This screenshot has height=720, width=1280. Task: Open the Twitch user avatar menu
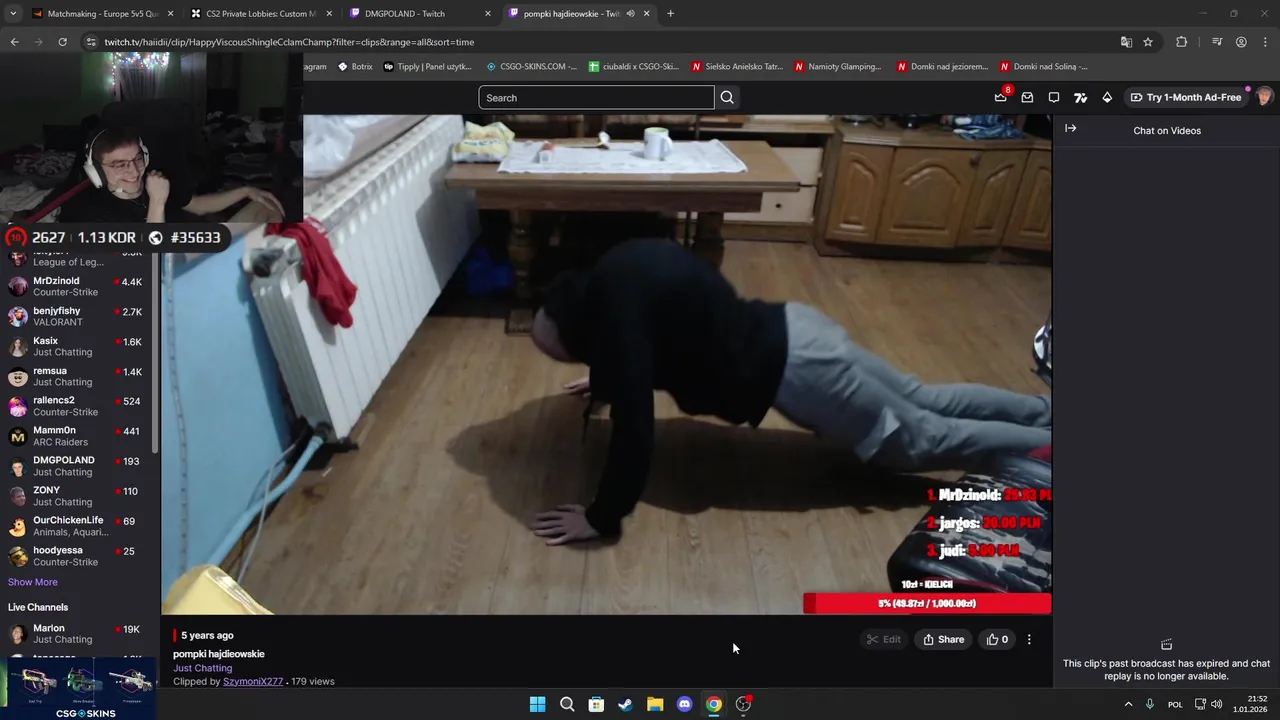[x=1264, y=97]
